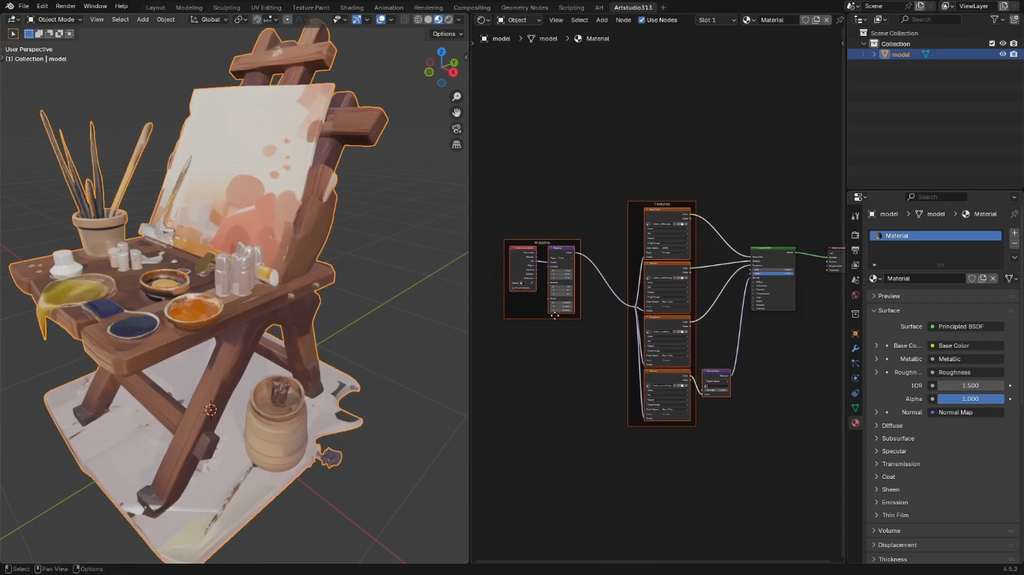
Task: Open the Scene properties tab icon
Action: coord(856,280)
